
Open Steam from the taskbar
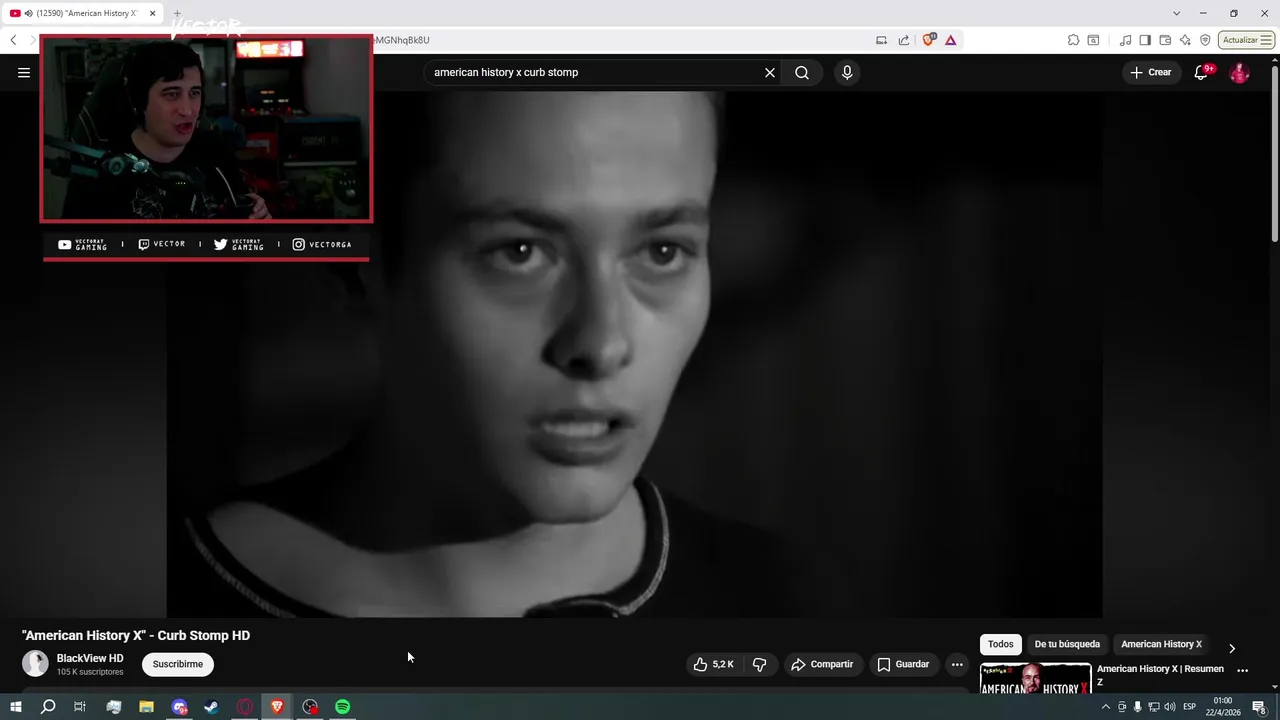(212, 707)
